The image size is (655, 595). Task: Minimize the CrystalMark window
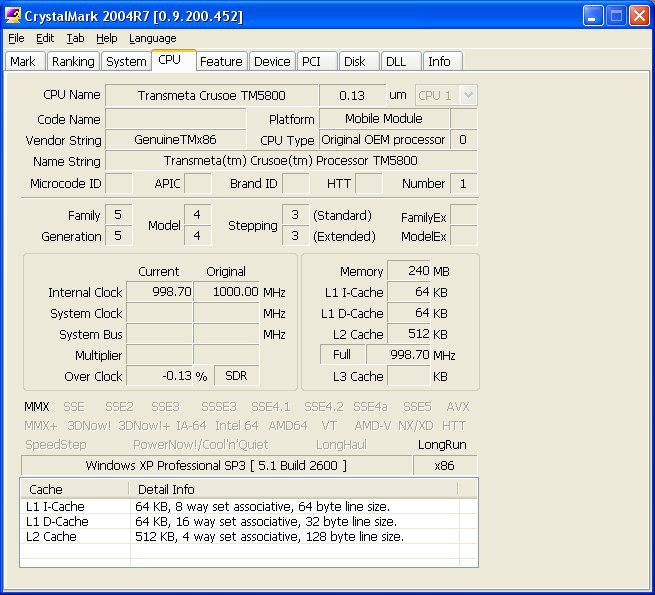[592, 16]
